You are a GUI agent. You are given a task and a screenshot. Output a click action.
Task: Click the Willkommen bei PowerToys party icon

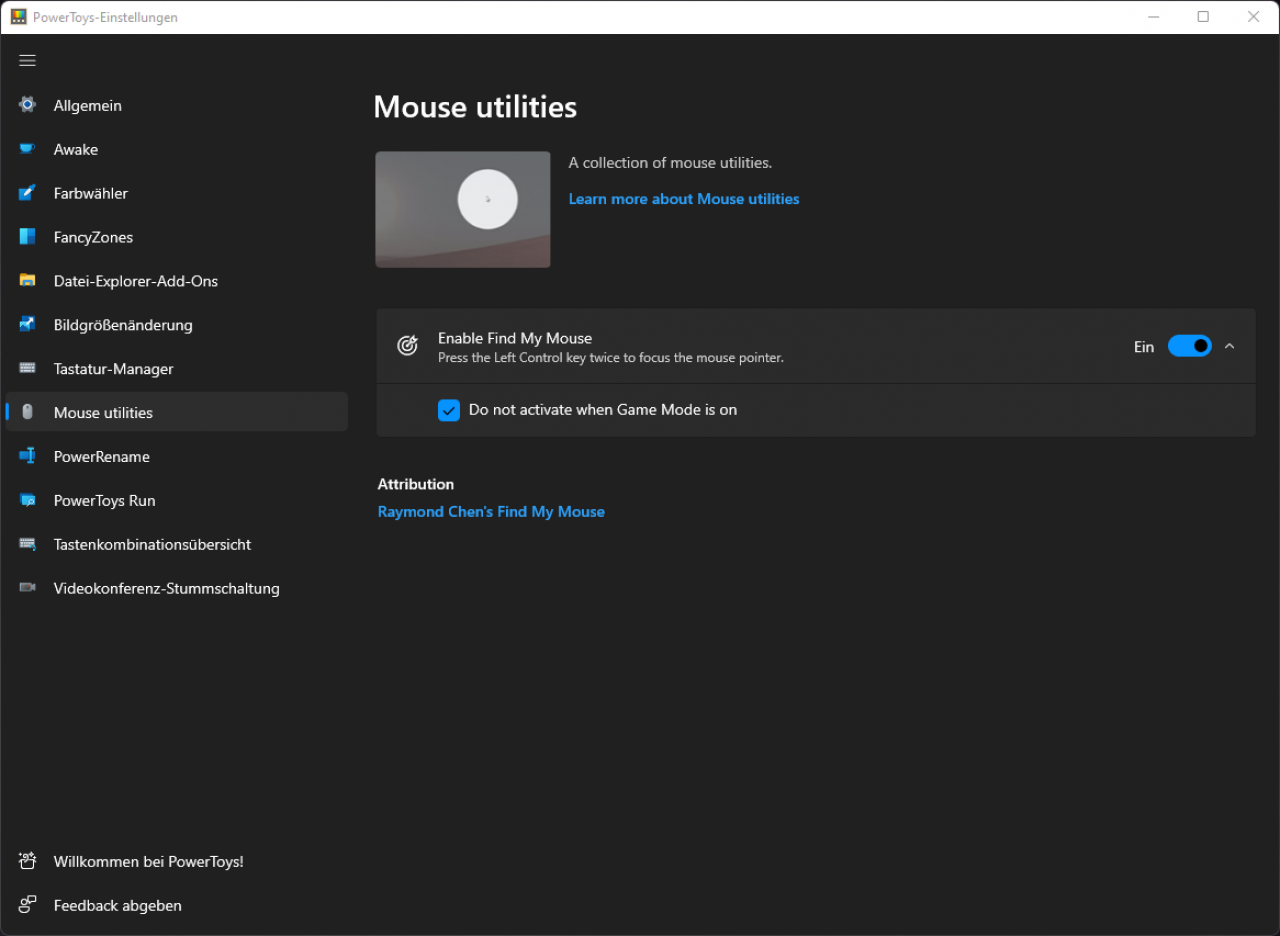pyautogui.click(x=27, y=861)
